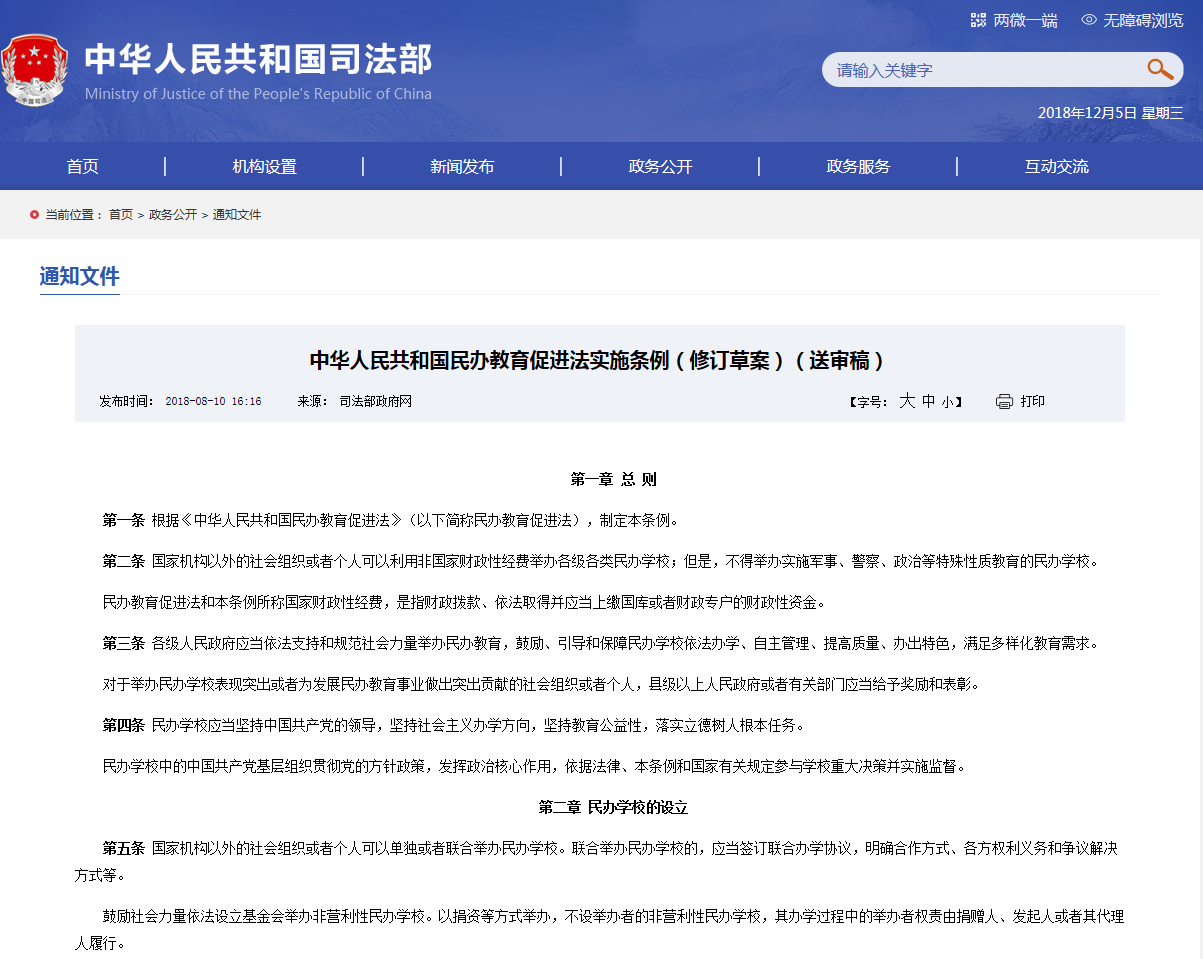Click the 首页 breadcrumb link

pos(121,215)
